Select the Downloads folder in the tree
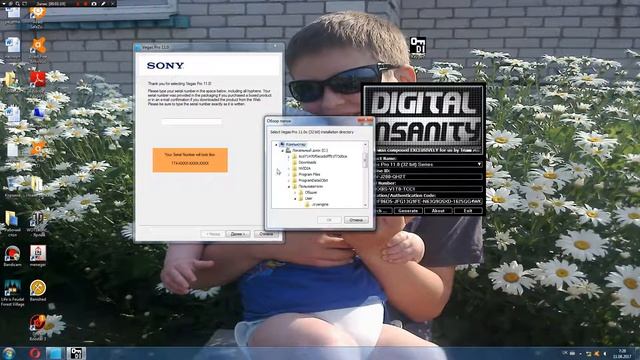640x360 pixels. (x=307, y=162)
